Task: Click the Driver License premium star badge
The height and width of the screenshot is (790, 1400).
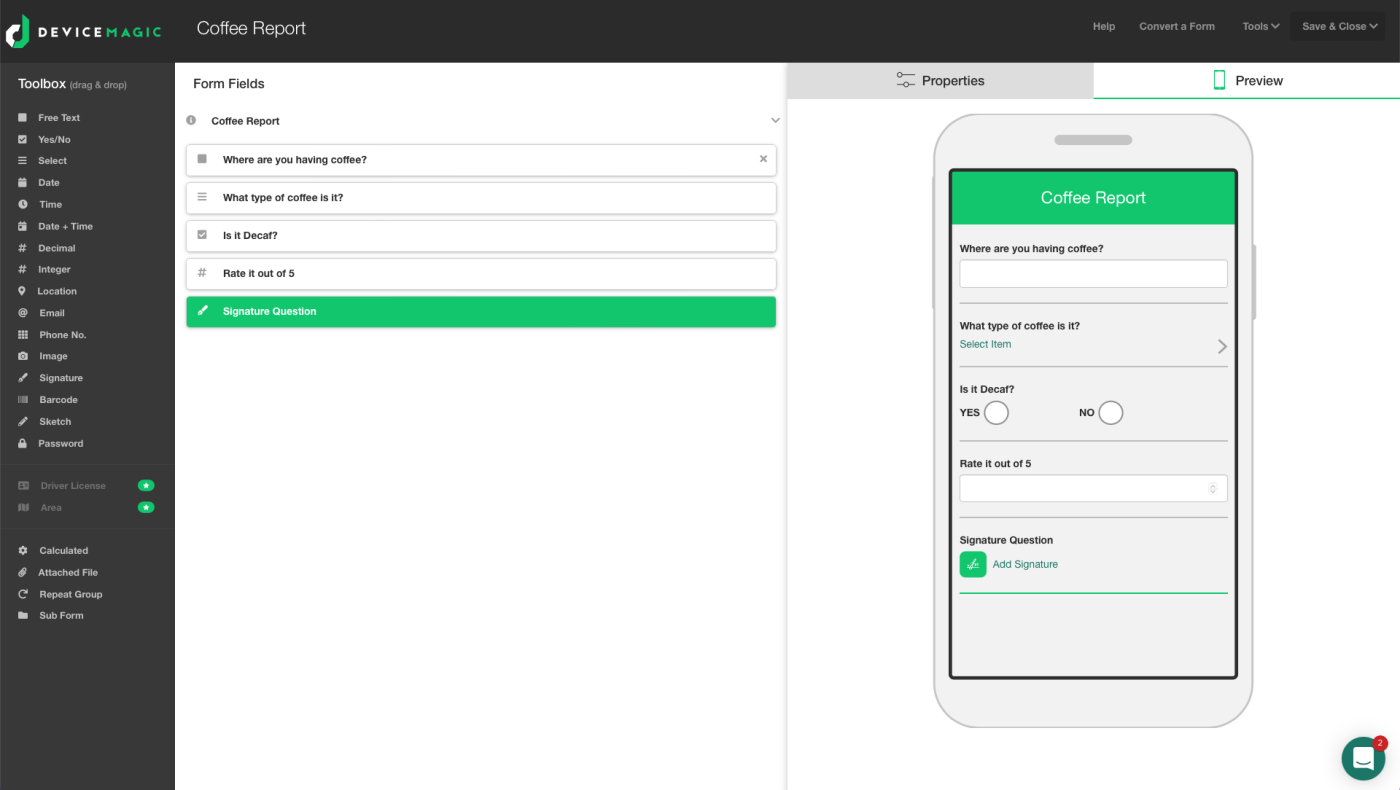Action: tap(146, 485)
